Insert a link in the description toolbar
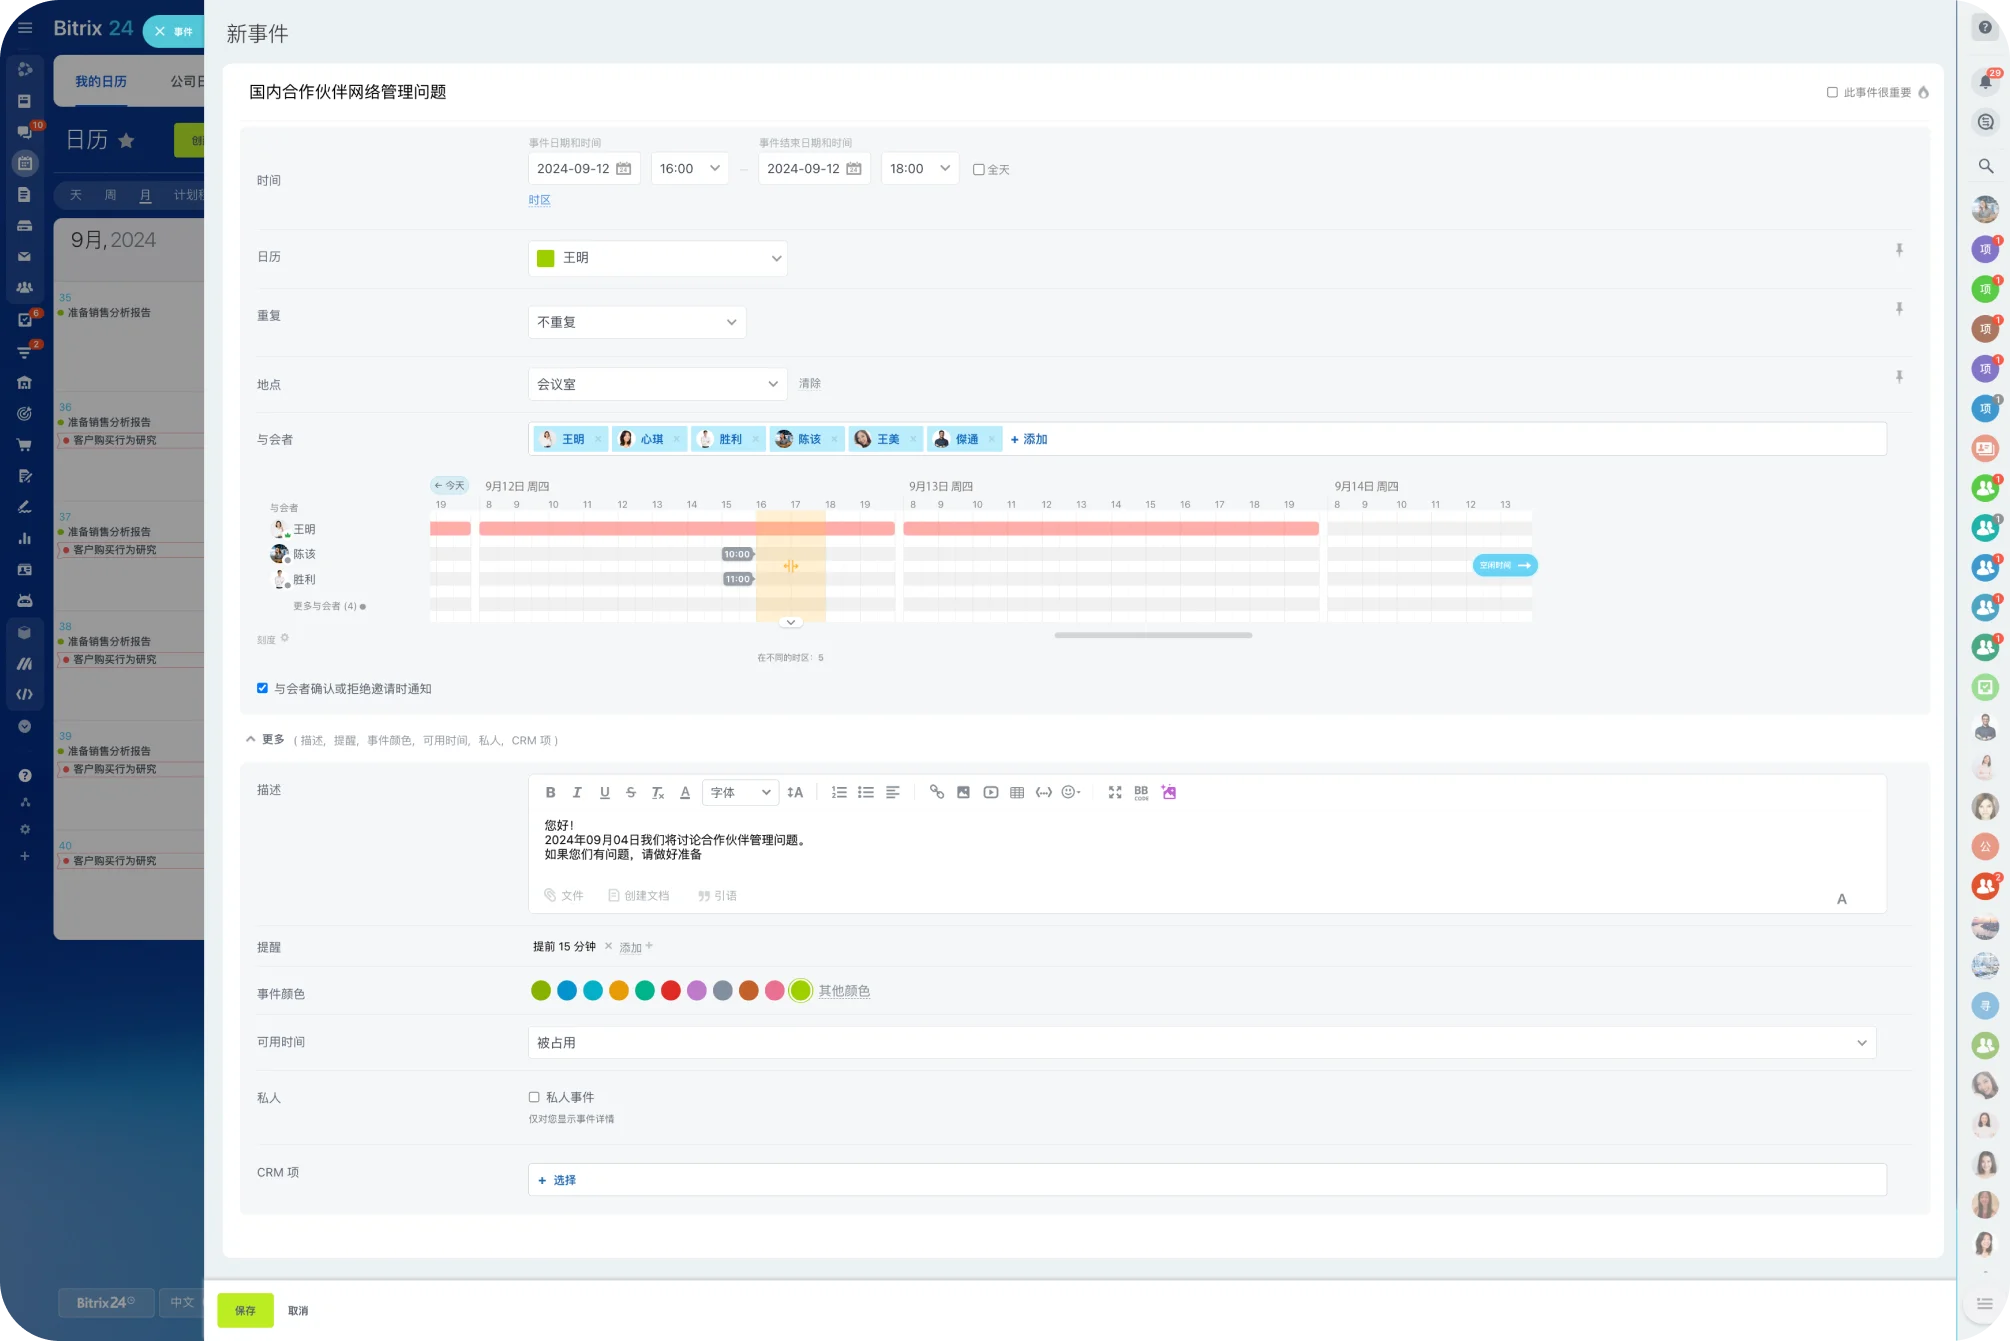Image resolution: width=2010 pixels, height=1341 pixels. tap(937, 792)
